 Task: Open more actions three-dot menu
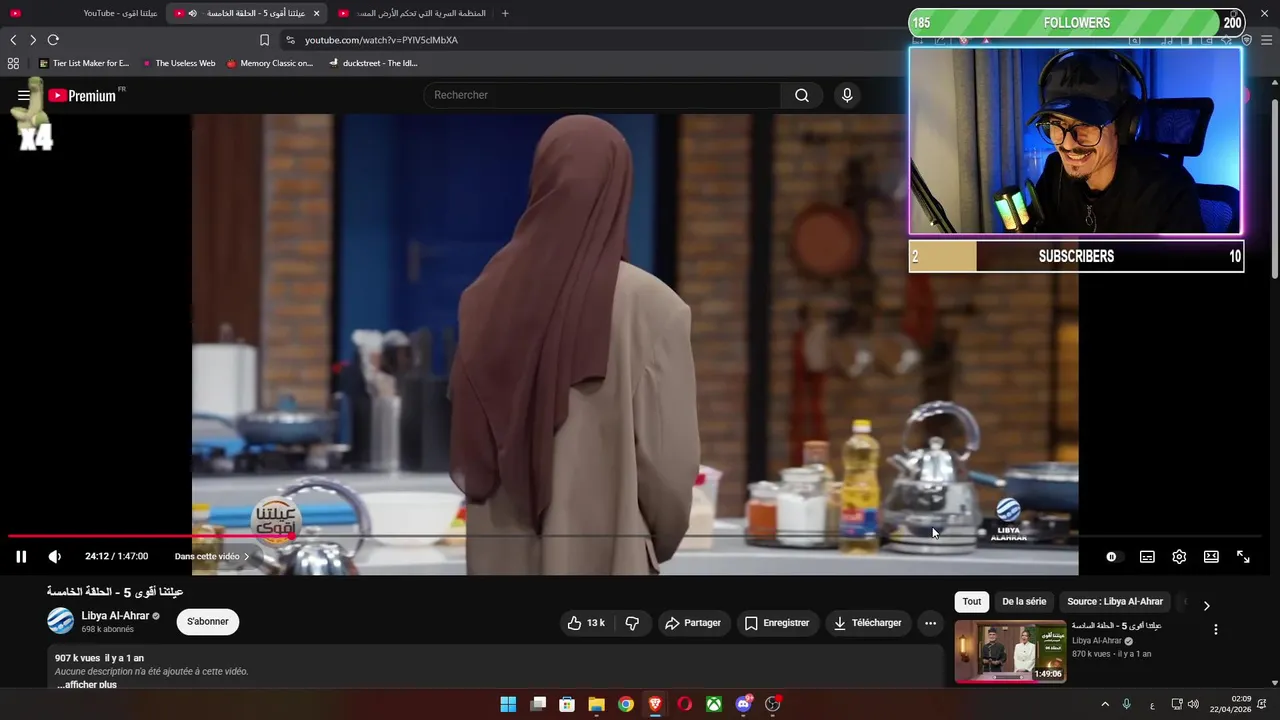(930, 623)
